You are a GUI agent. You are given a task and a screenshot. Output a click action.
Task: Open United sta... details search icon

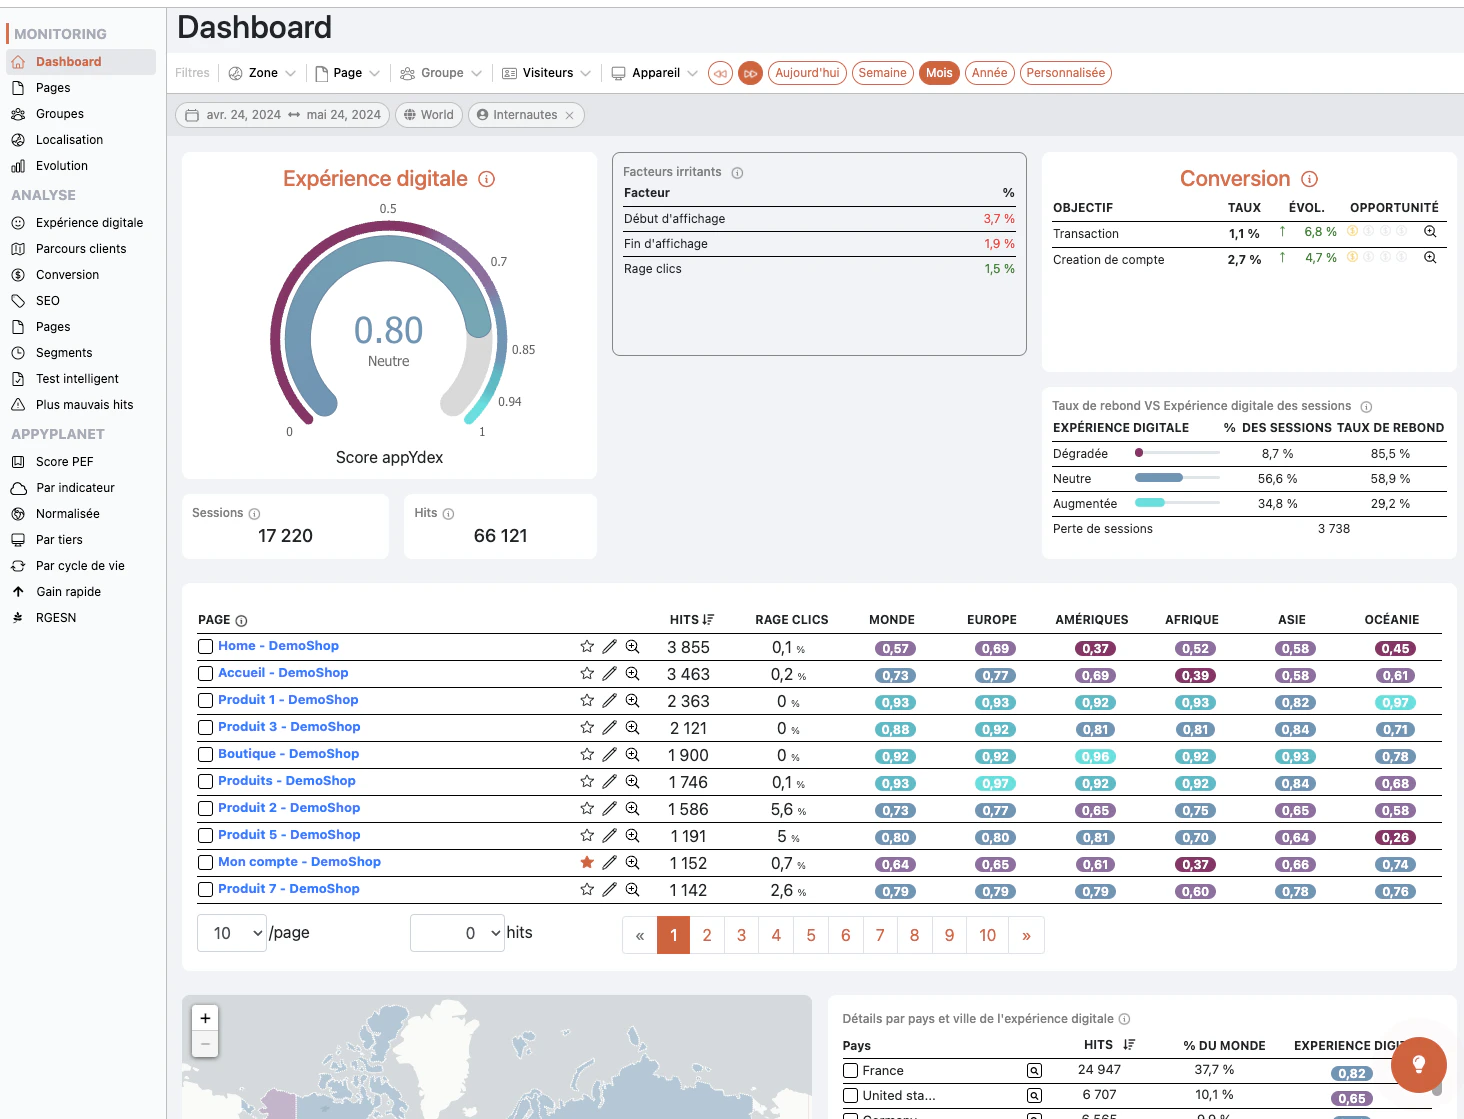click(x=1034, y=1096)
